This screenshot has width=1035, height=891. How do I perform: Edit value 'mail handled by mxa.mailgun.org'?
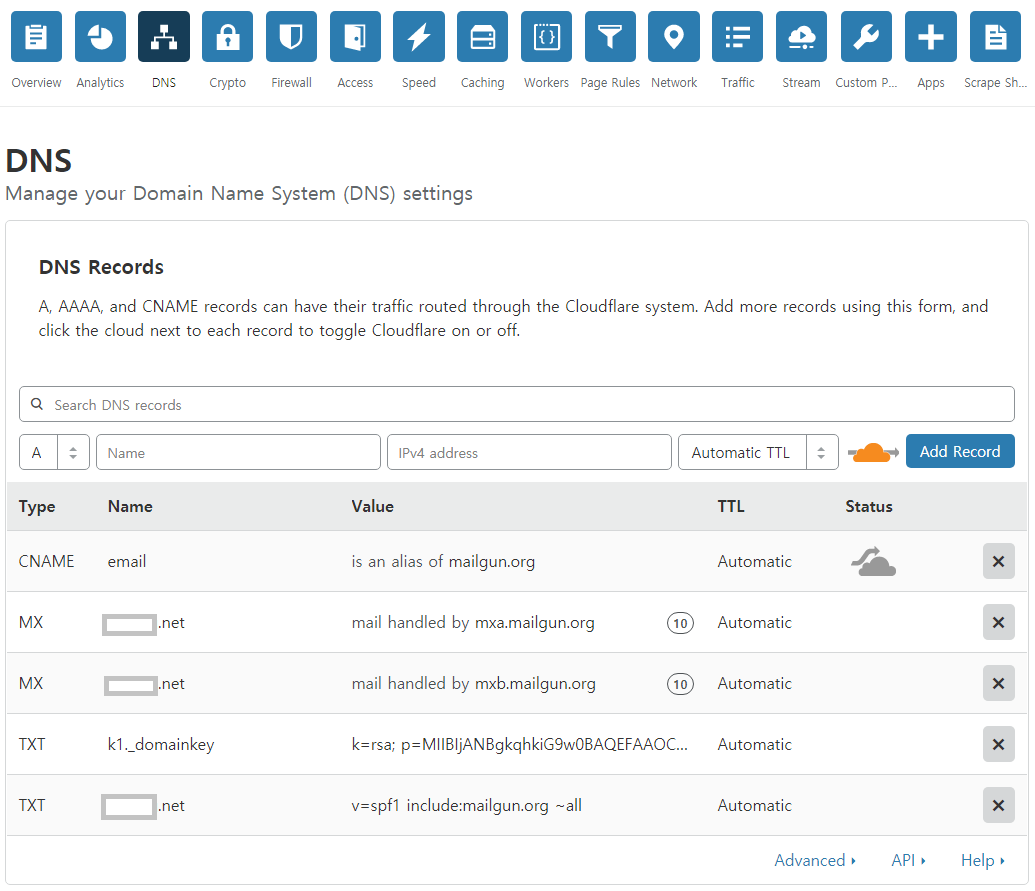[x=473, y=622]
